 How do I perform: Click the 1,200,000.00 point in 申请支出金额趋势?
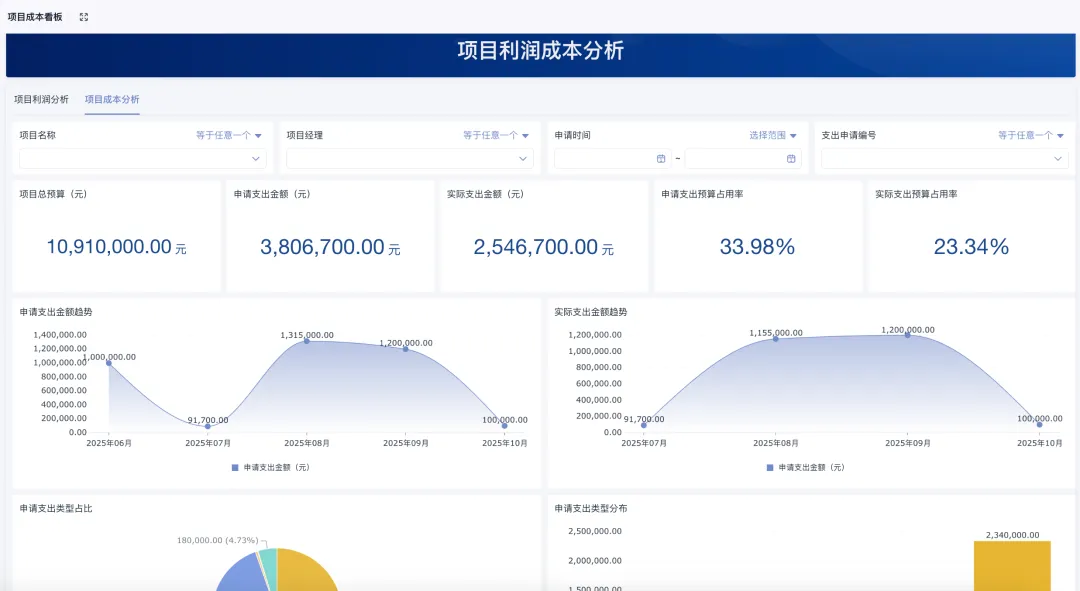[406, 349]
